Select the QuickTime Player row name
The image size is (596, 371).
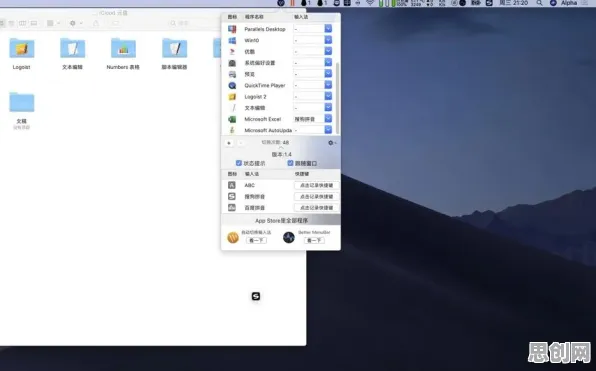(265, 86)
